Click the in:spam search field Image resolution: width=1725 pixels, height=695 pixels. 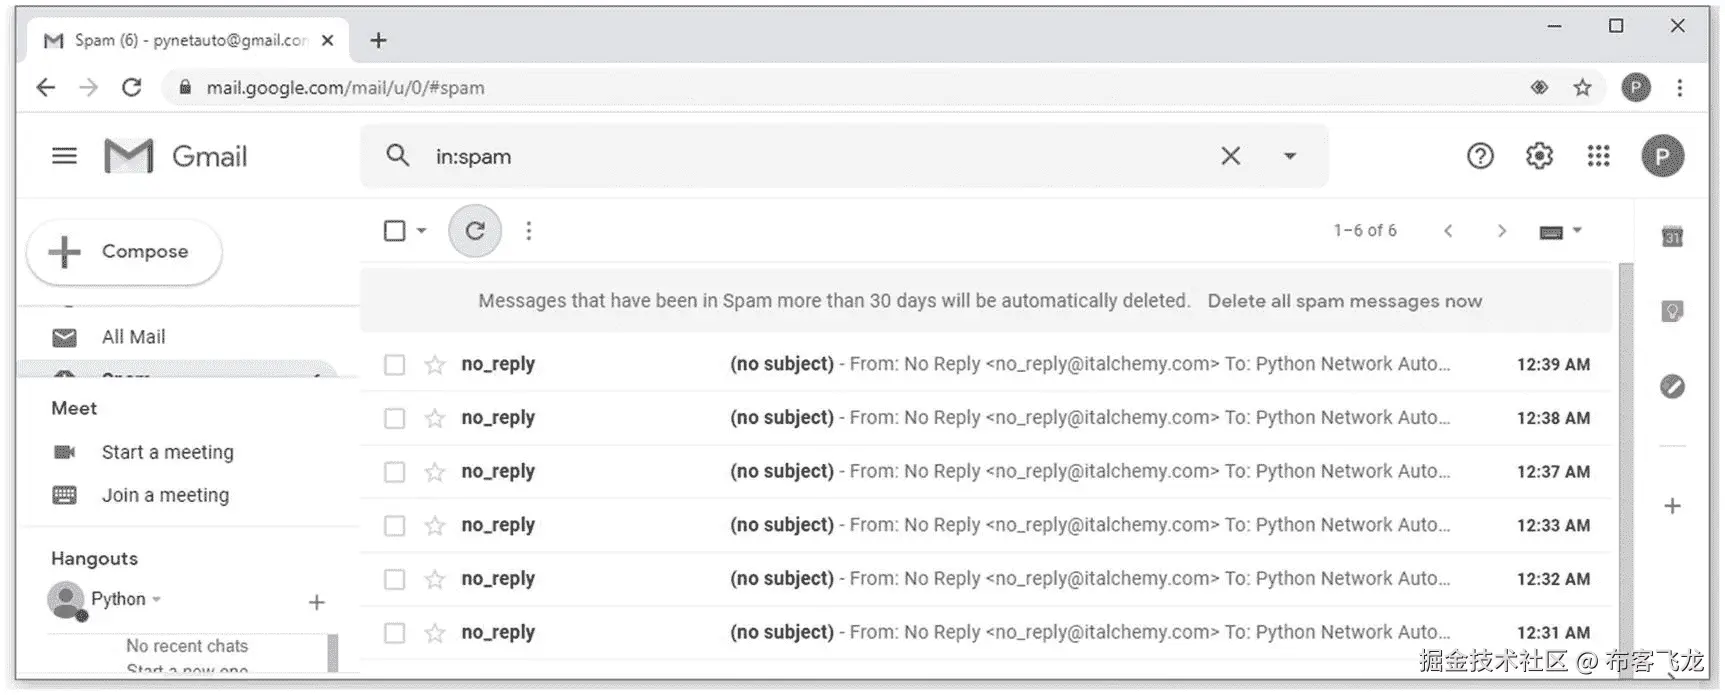(x=800, y=156)
